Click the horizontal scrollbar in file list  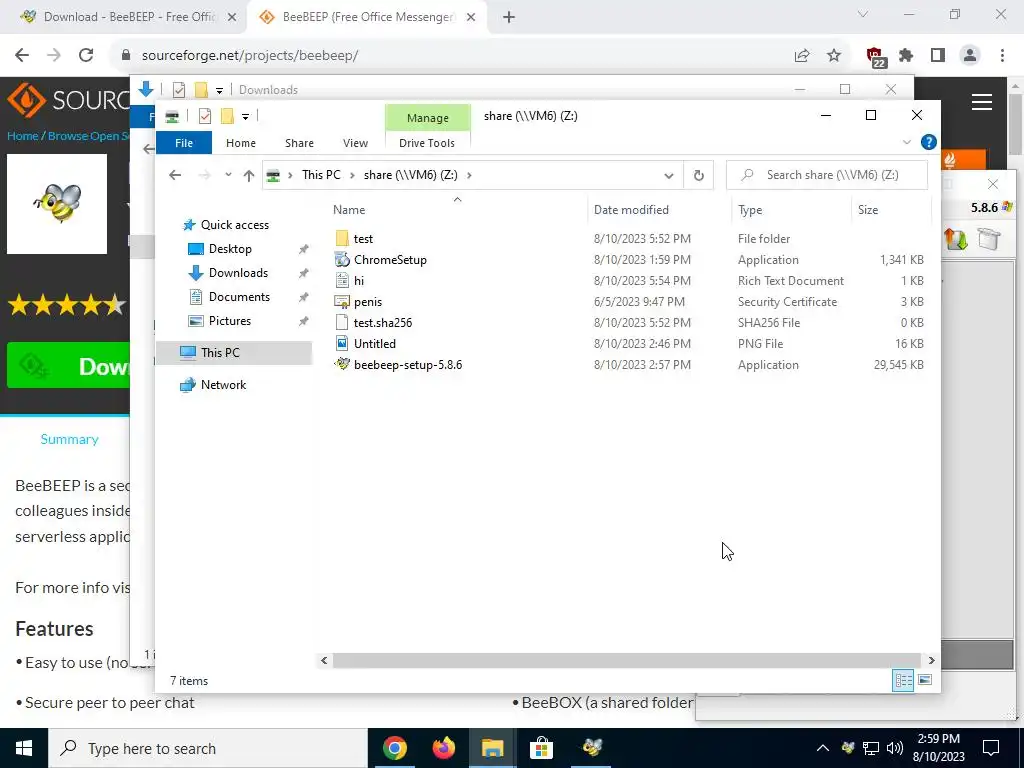coord(627,660)
